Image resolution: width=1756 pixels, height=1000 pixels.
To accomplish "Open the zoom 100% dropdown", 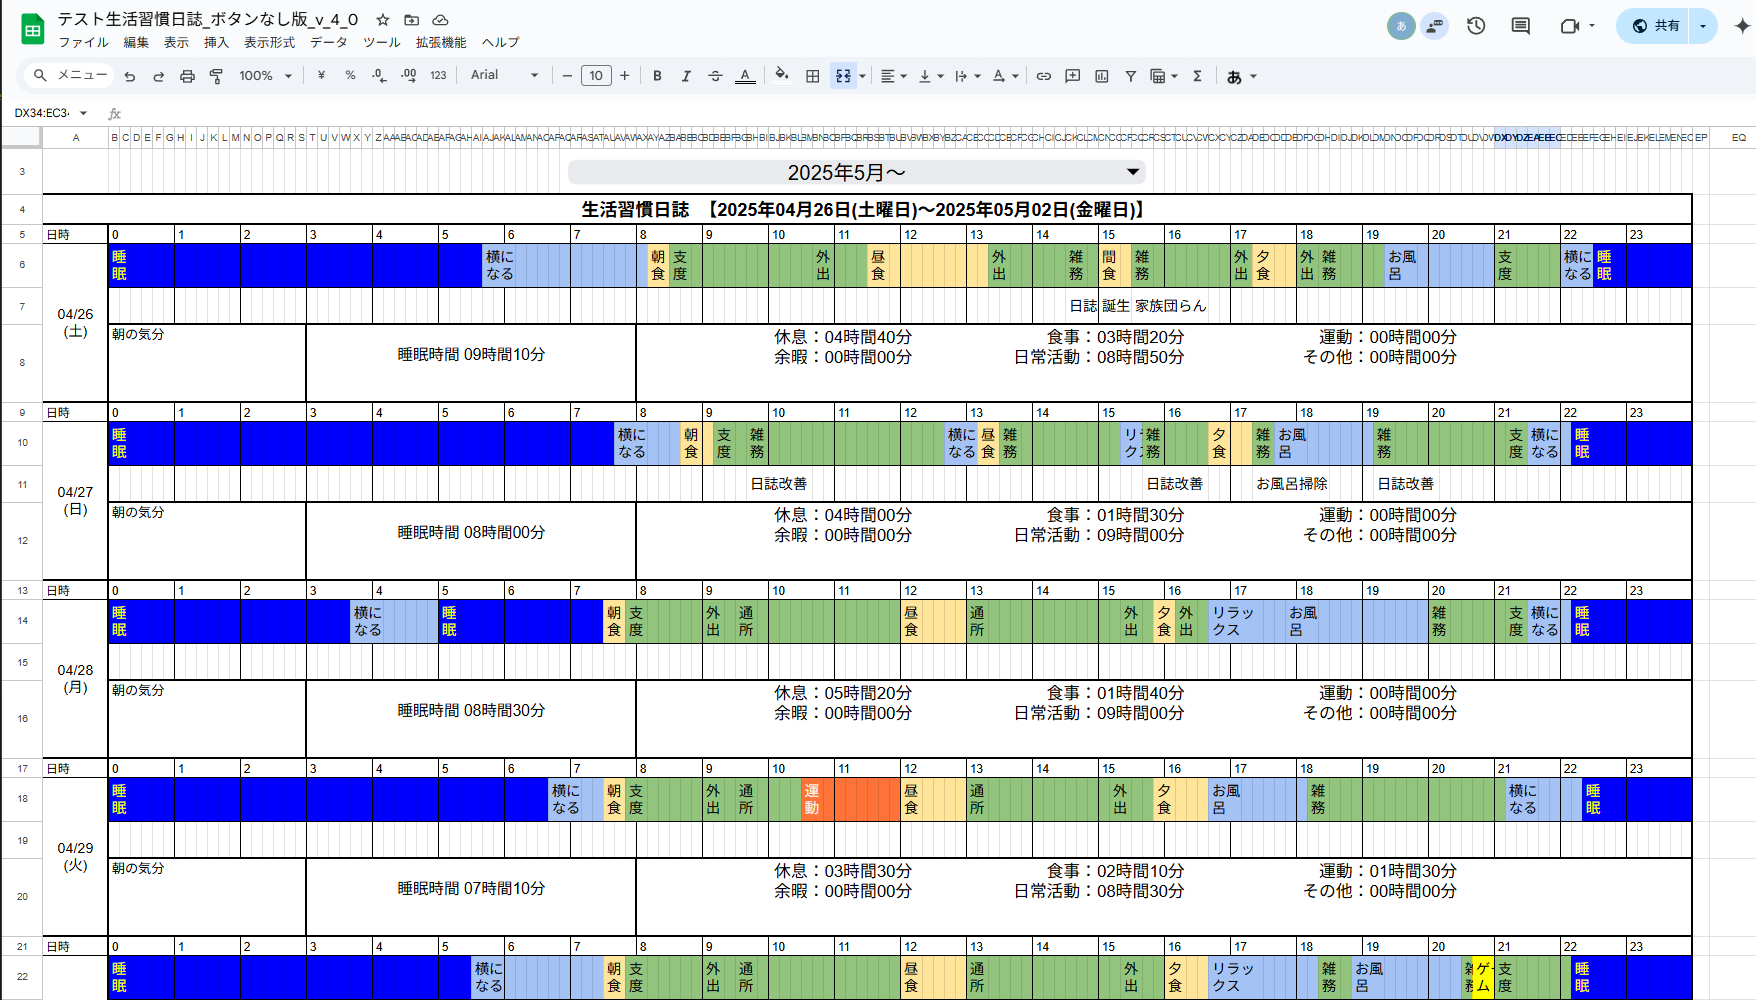I will (x=265, y=76).
